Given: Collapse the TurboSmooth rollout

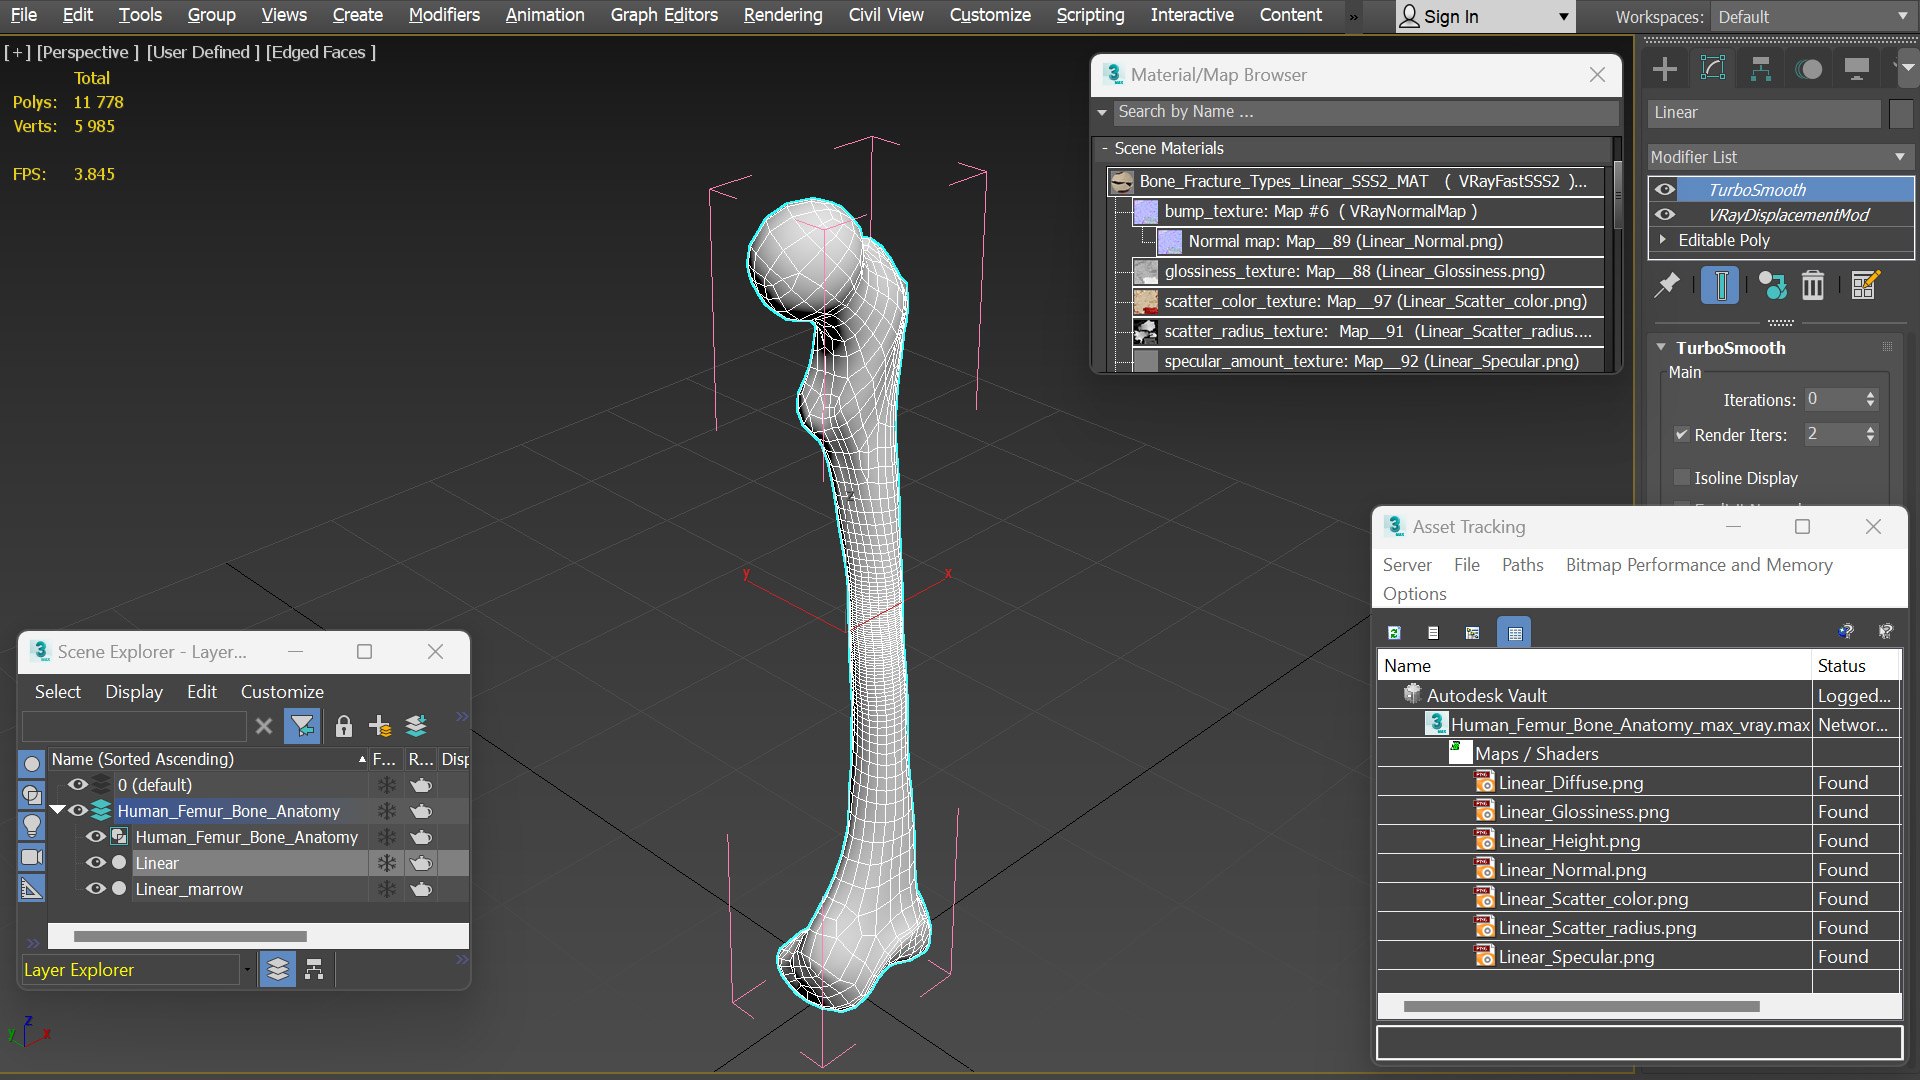Looking at the screenshot, I should 1661,347.
